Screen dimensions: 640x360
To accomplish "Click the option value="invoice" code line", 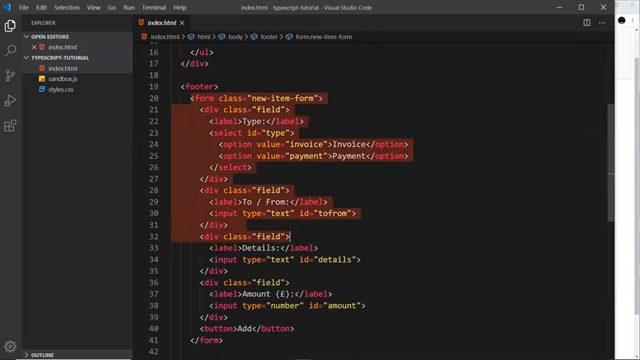I will click(x=313, y=144).
